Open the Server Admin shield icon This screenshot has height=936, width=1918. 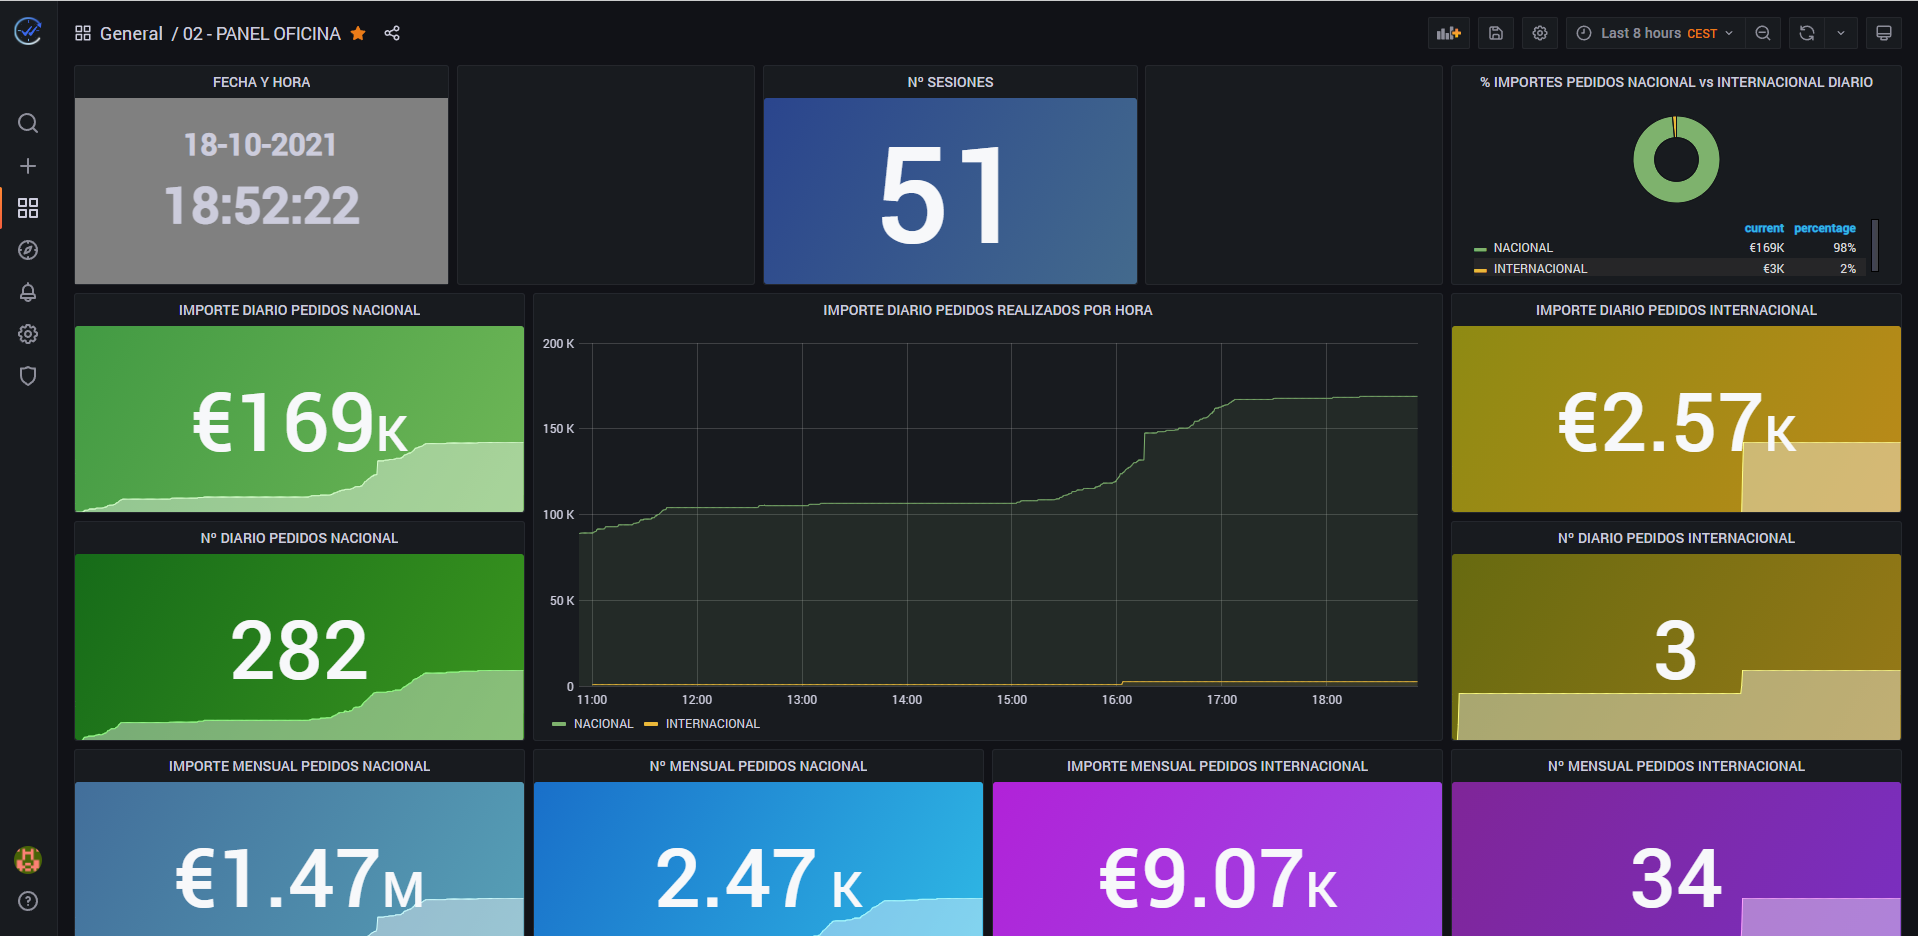pos(28,376)
